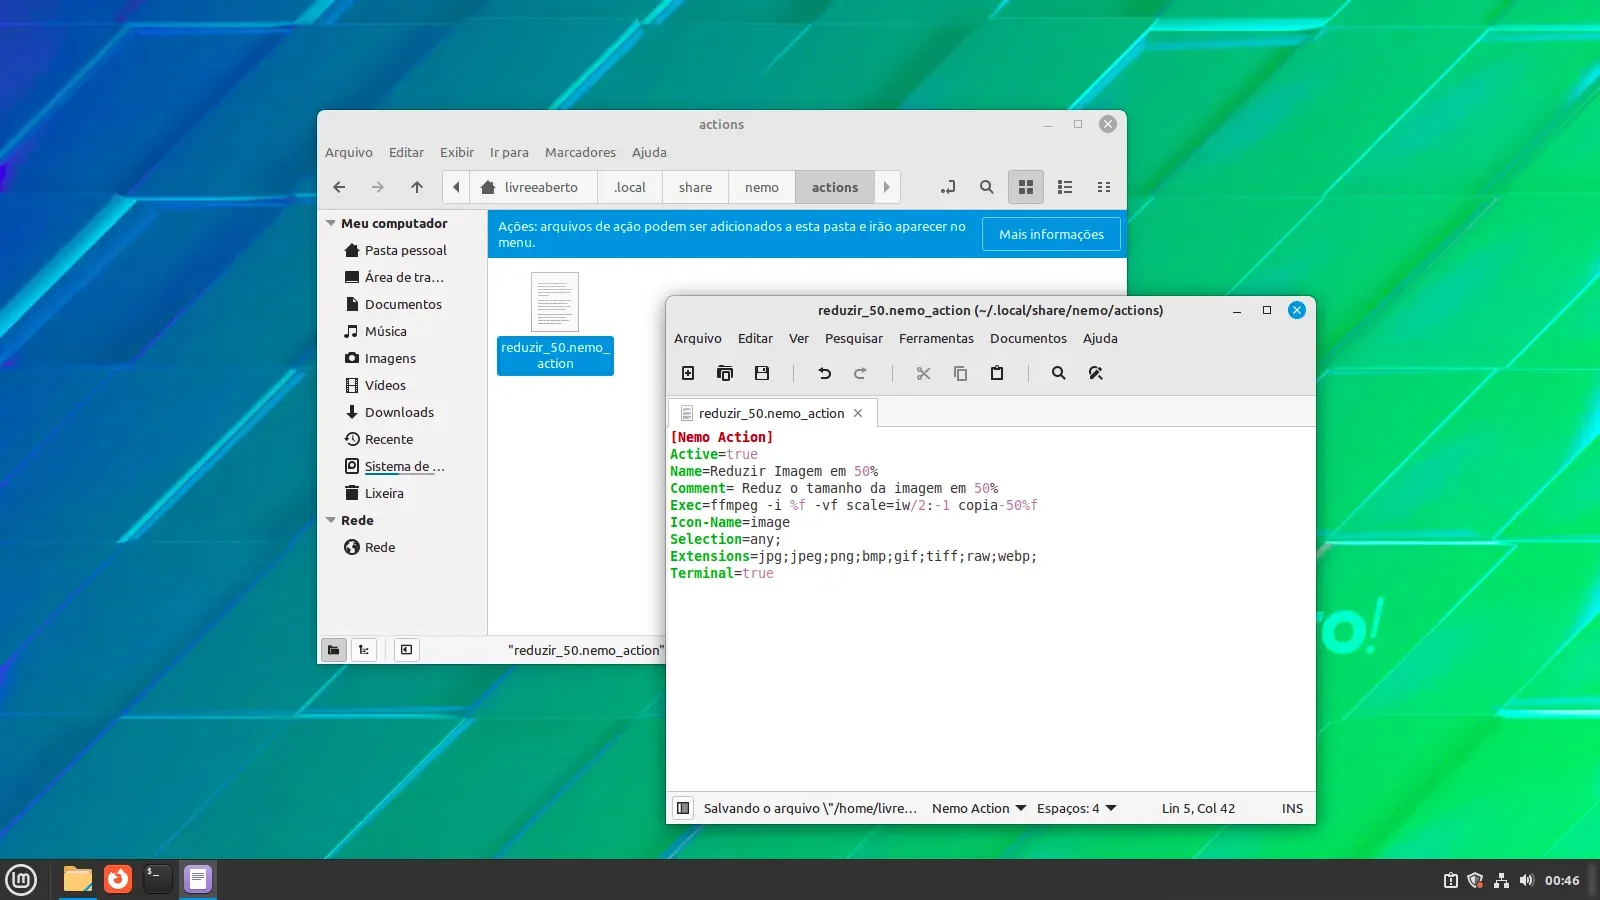The image size is (1600, 900).
Task: Open the Marcadores menu in Nemo
Action: 580,153
